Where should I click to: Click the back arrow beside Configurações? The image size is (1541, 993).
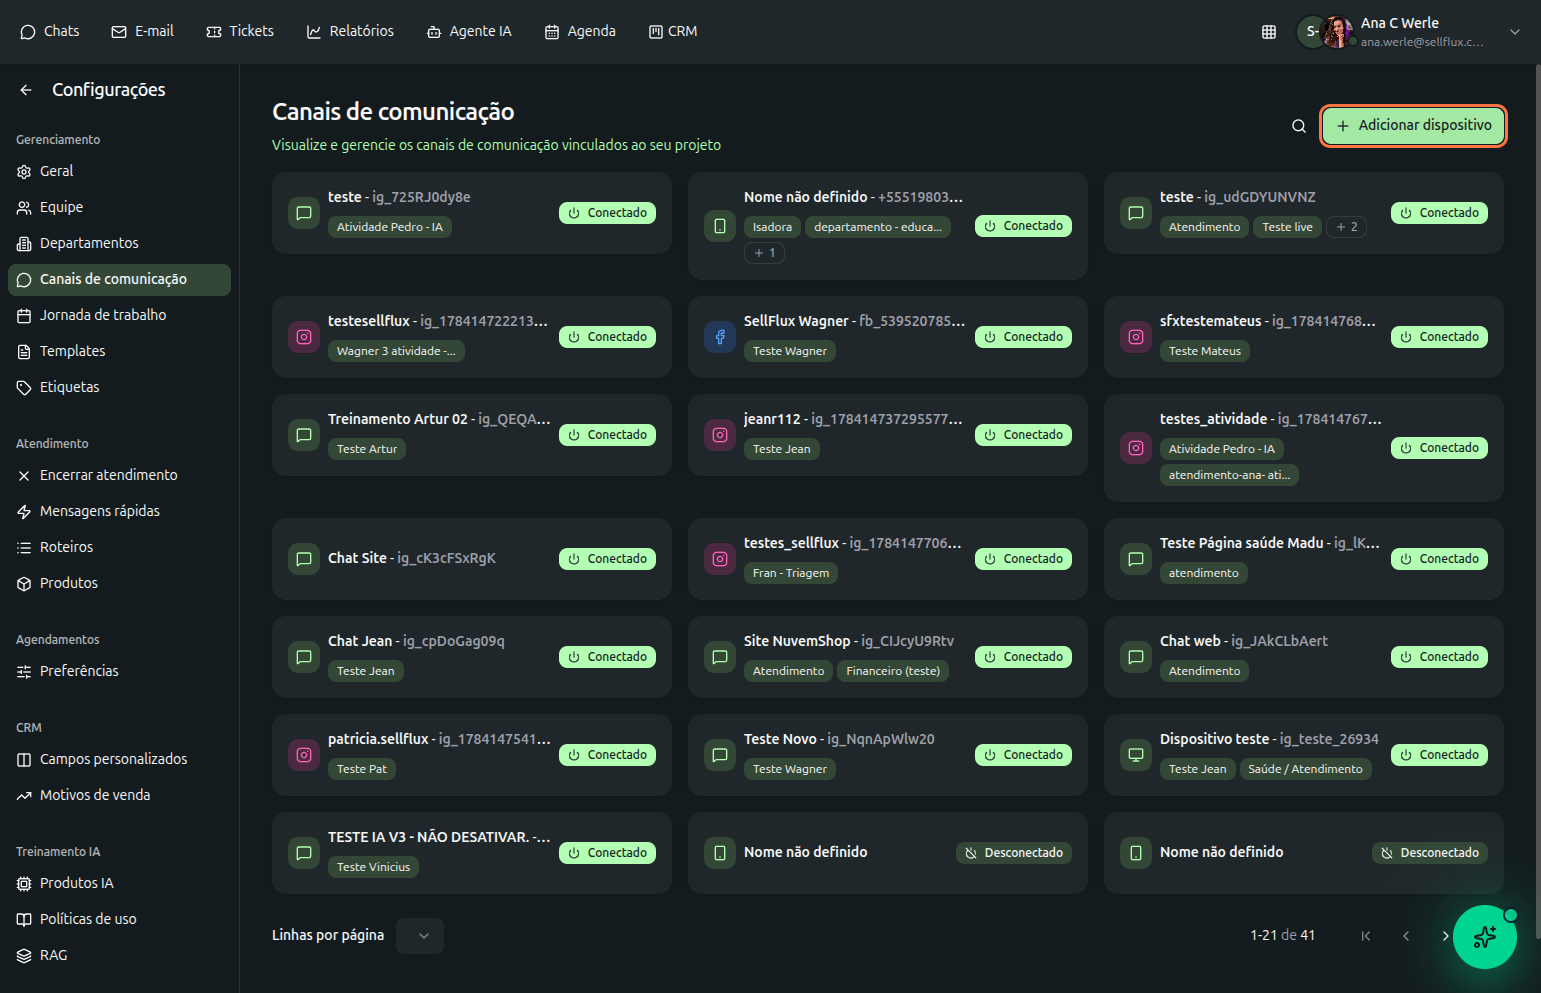pos(26,90)
